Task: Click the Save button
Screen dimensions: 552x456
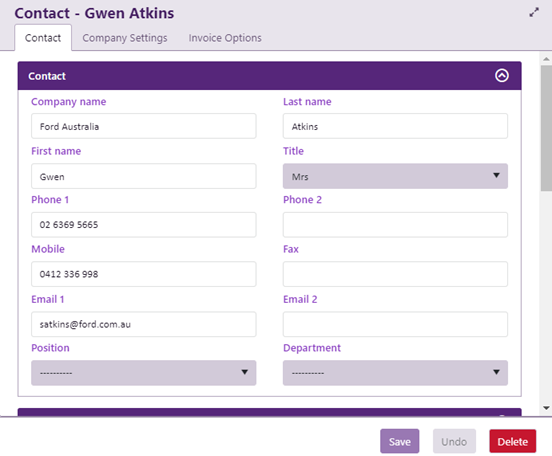Action: tap(400, 441)
